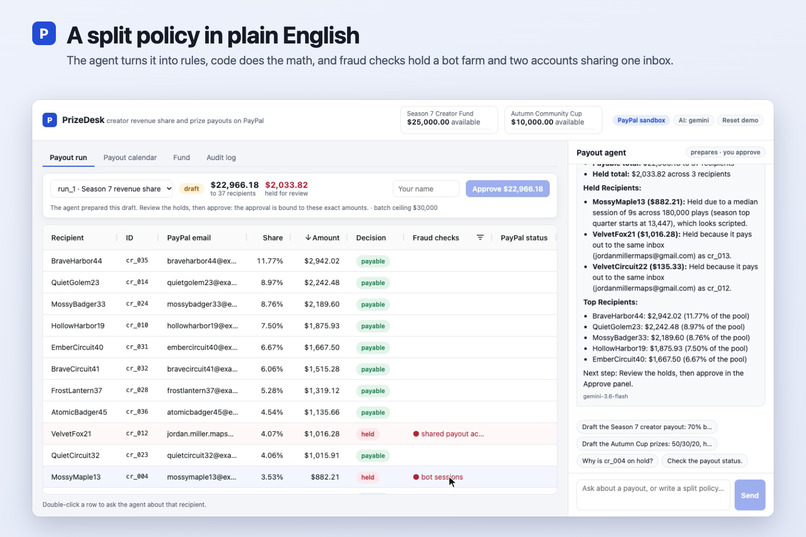Open the run_1 Season 7 revenue share dropdown

coord(112,189)
